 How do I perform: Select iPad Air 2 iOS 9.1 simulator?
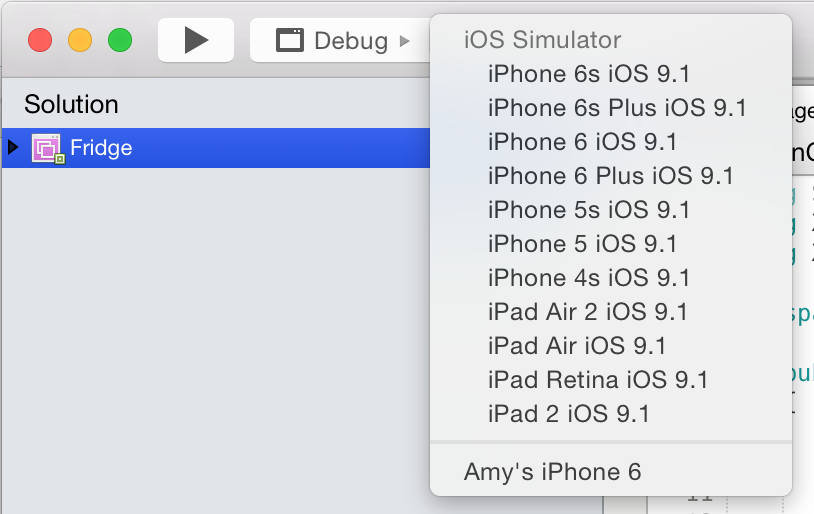tap(611, 312)
